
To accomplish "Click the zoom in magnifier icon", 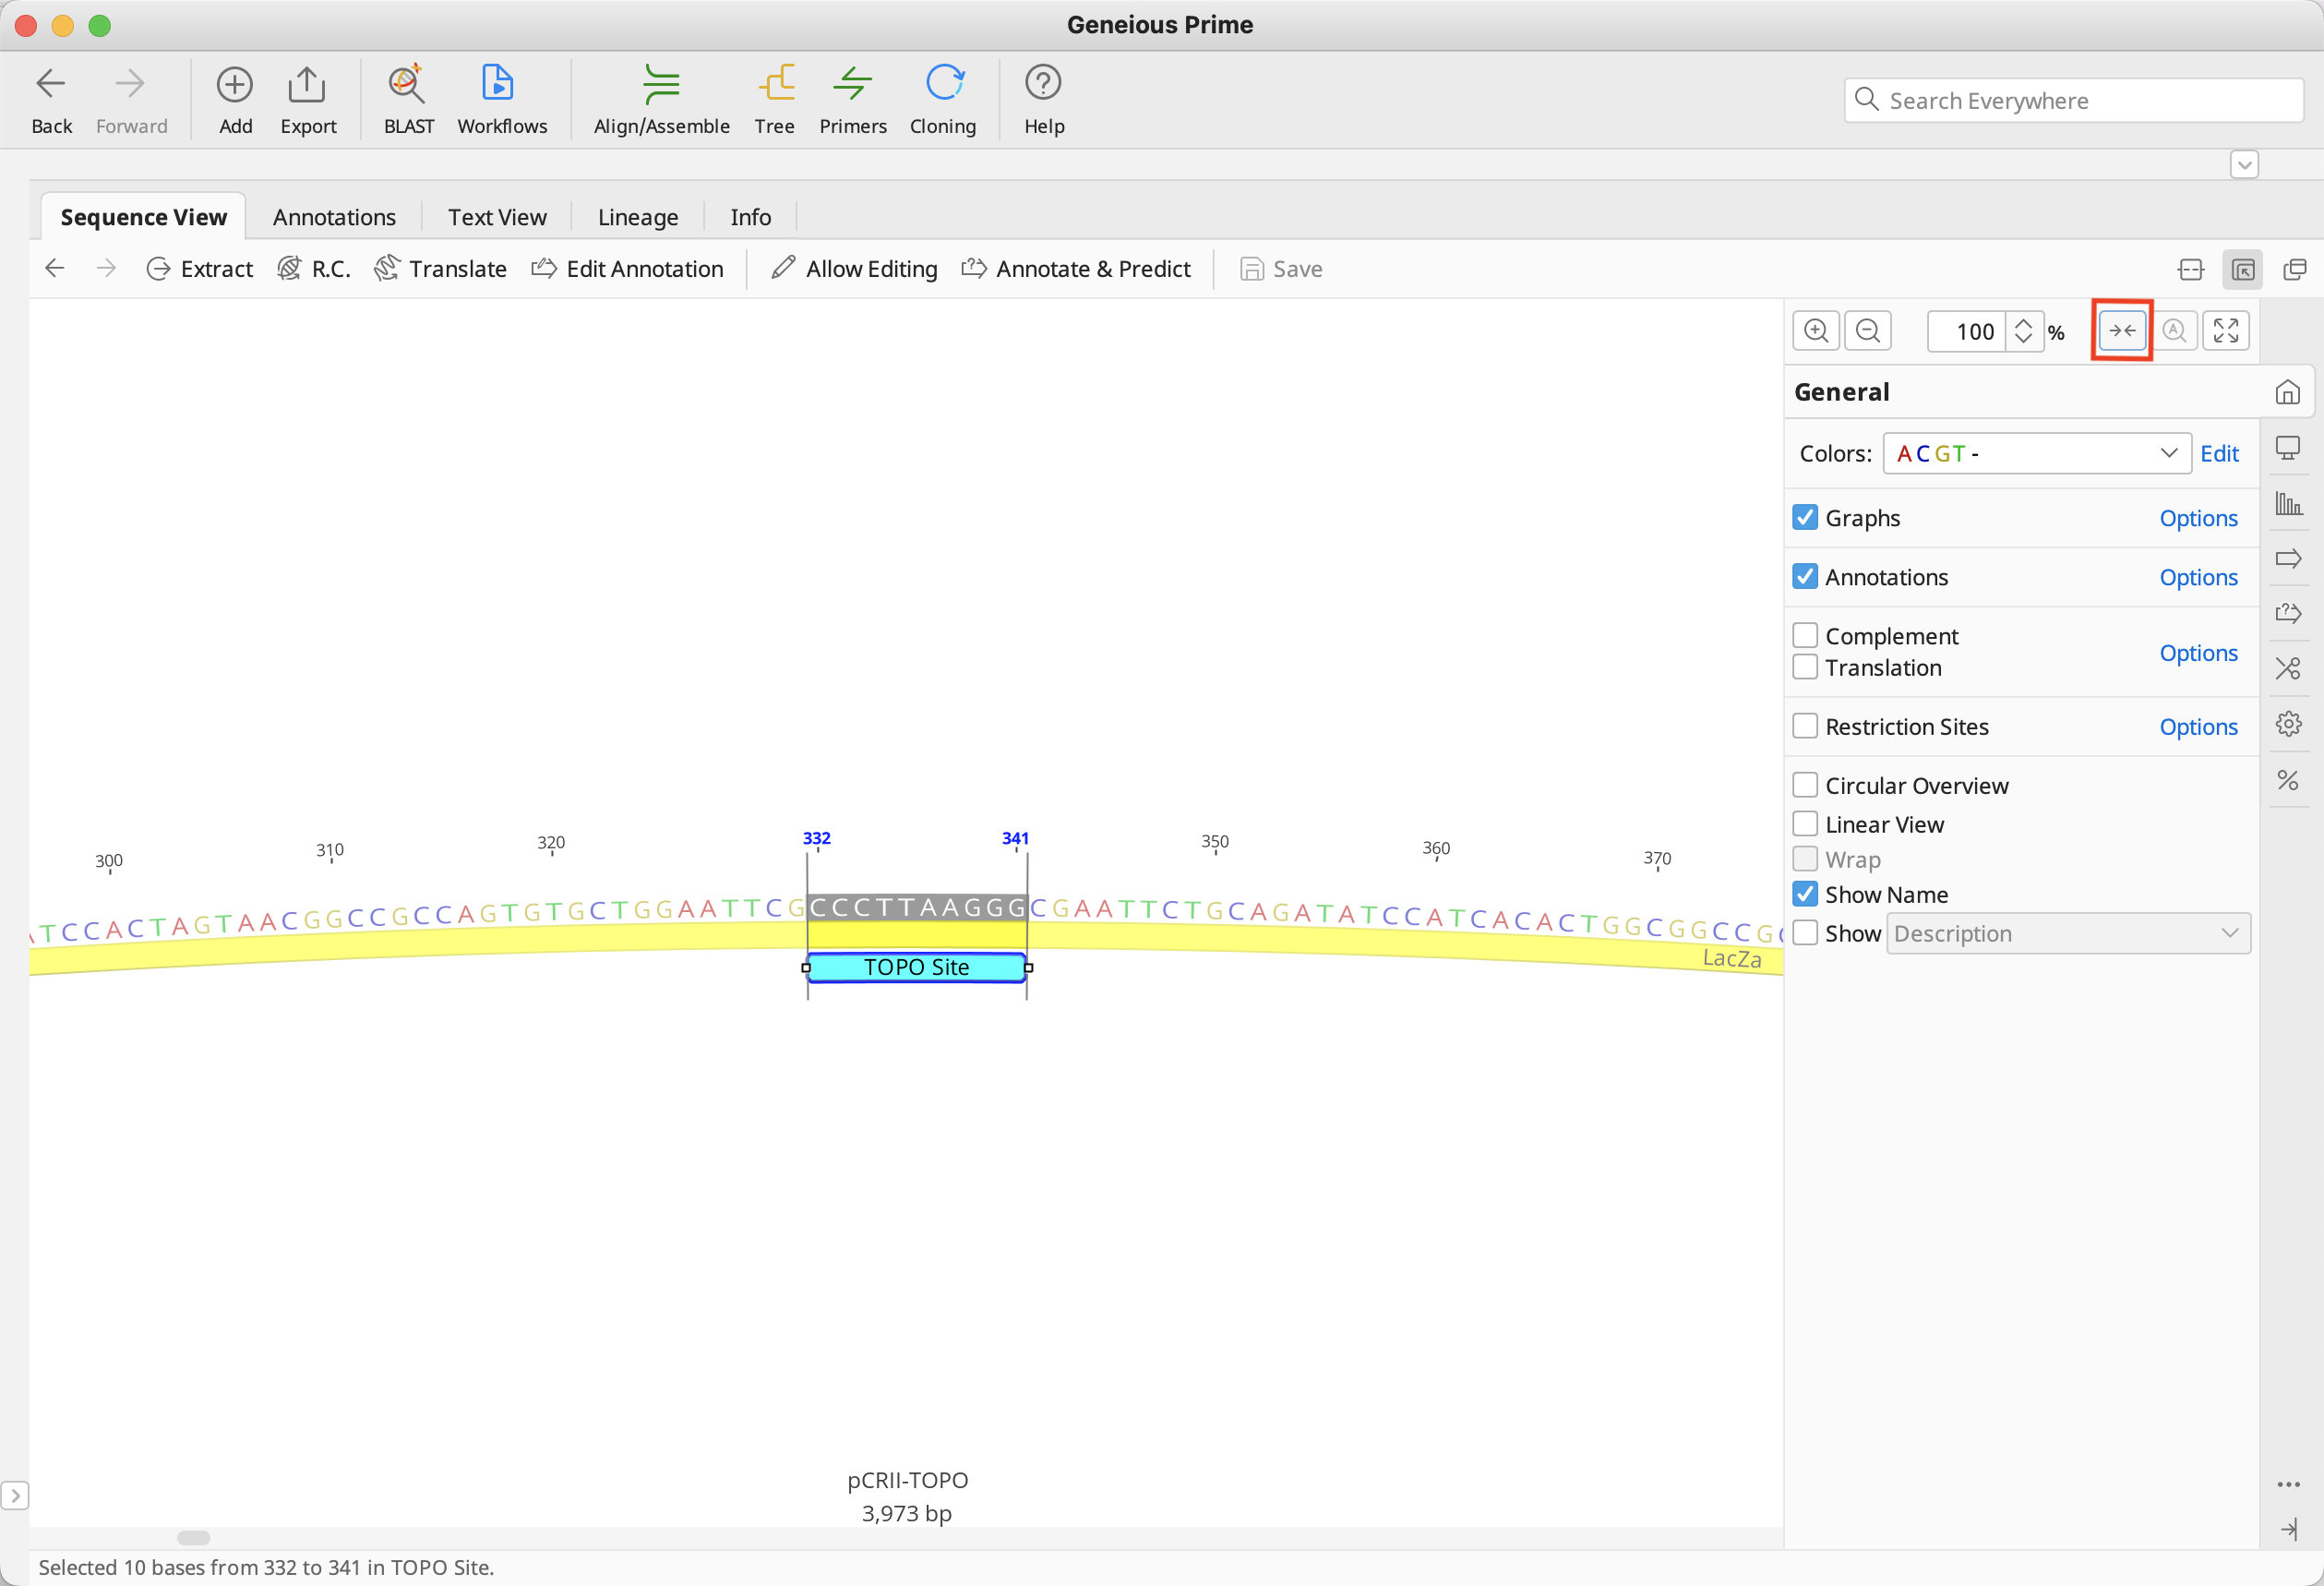I will coord(1815,331).
